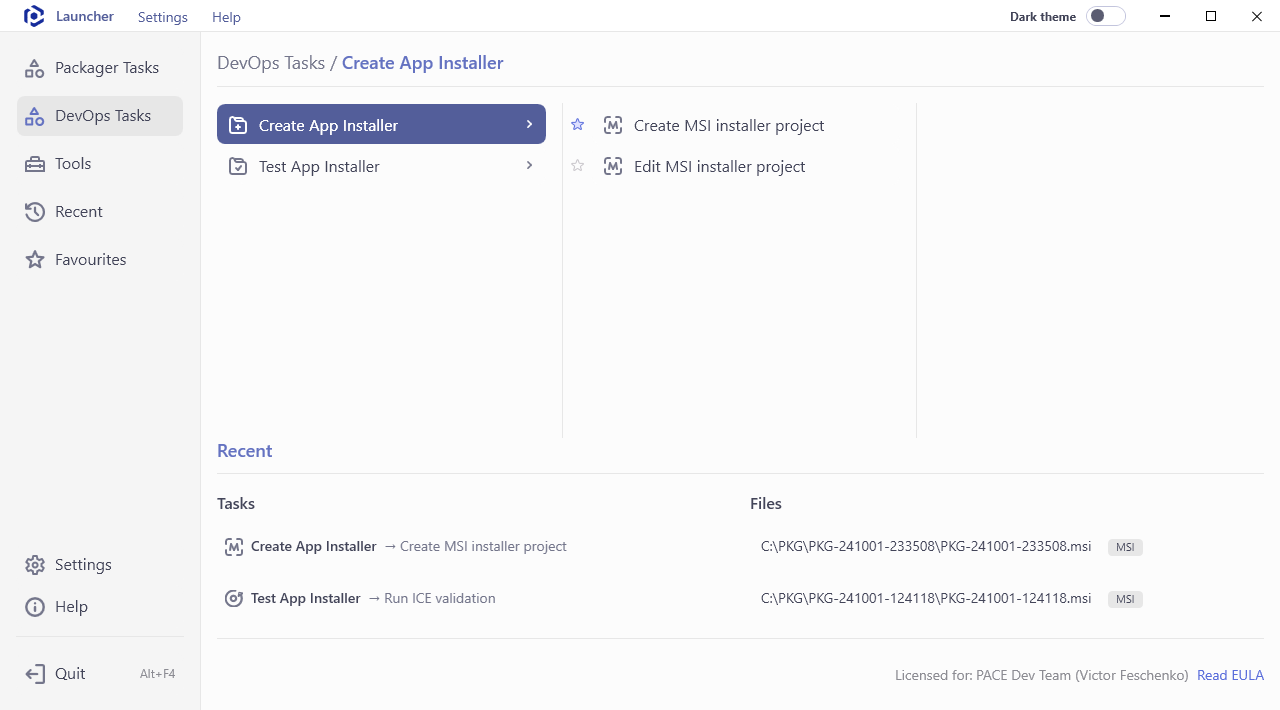Click the PACE Launcher logo icon
The width and height of the screenshot is (1280, 710).
[34, 16]
